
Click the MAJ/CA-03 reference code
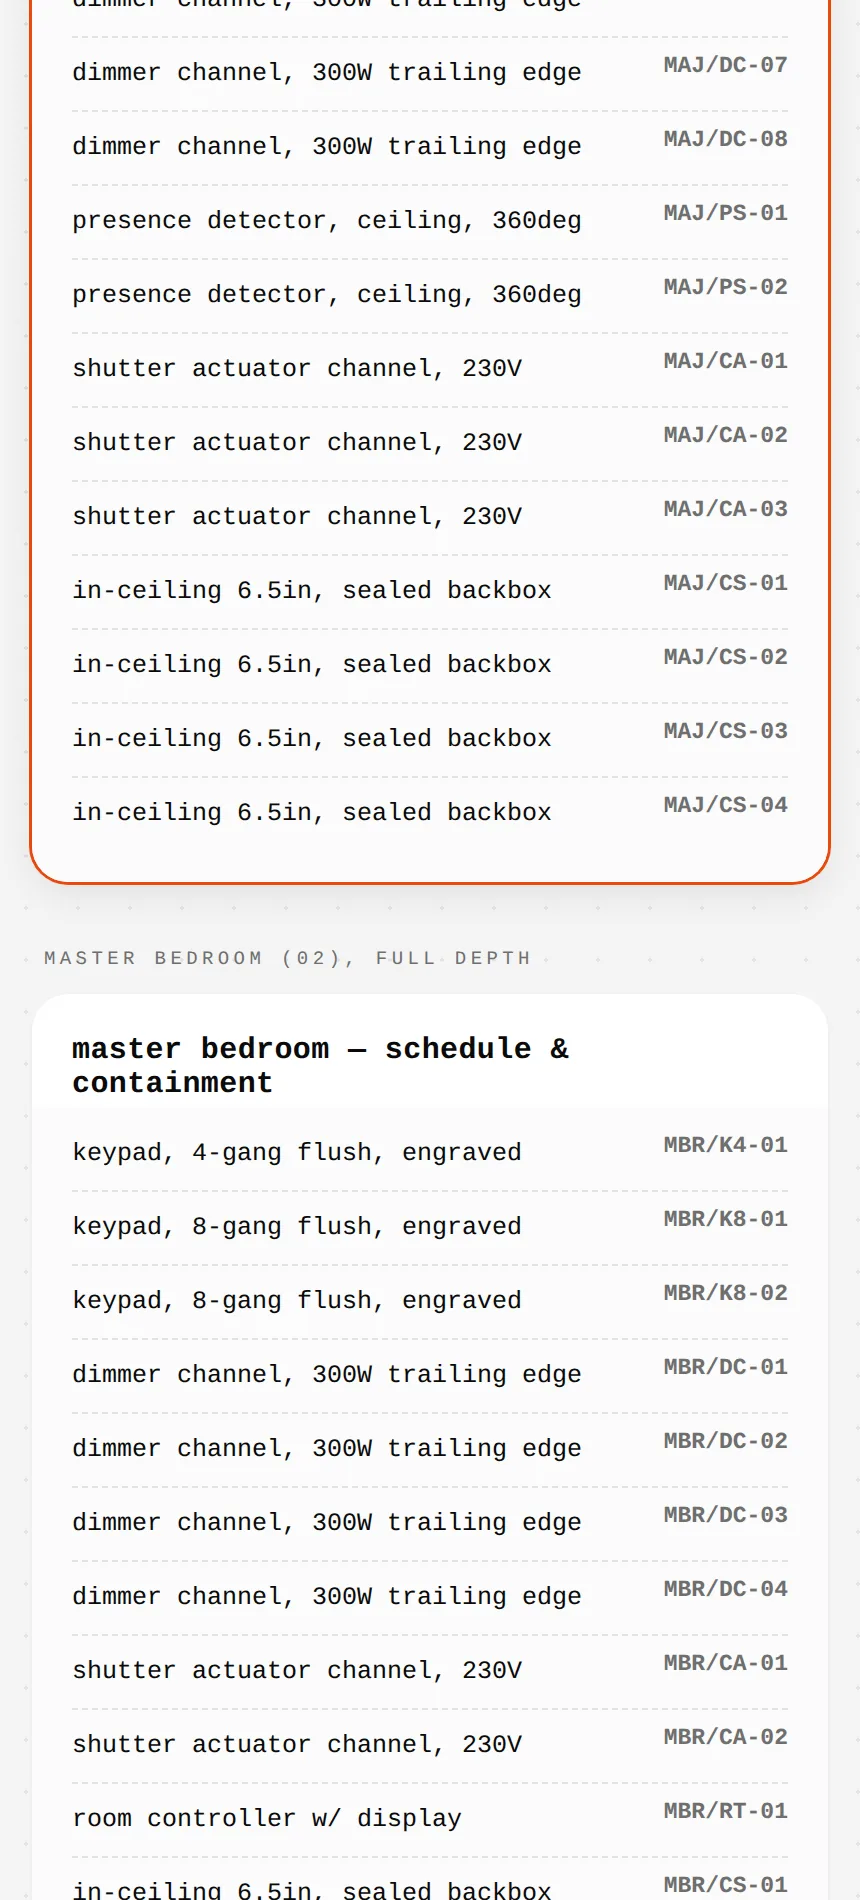click(725, 509)
